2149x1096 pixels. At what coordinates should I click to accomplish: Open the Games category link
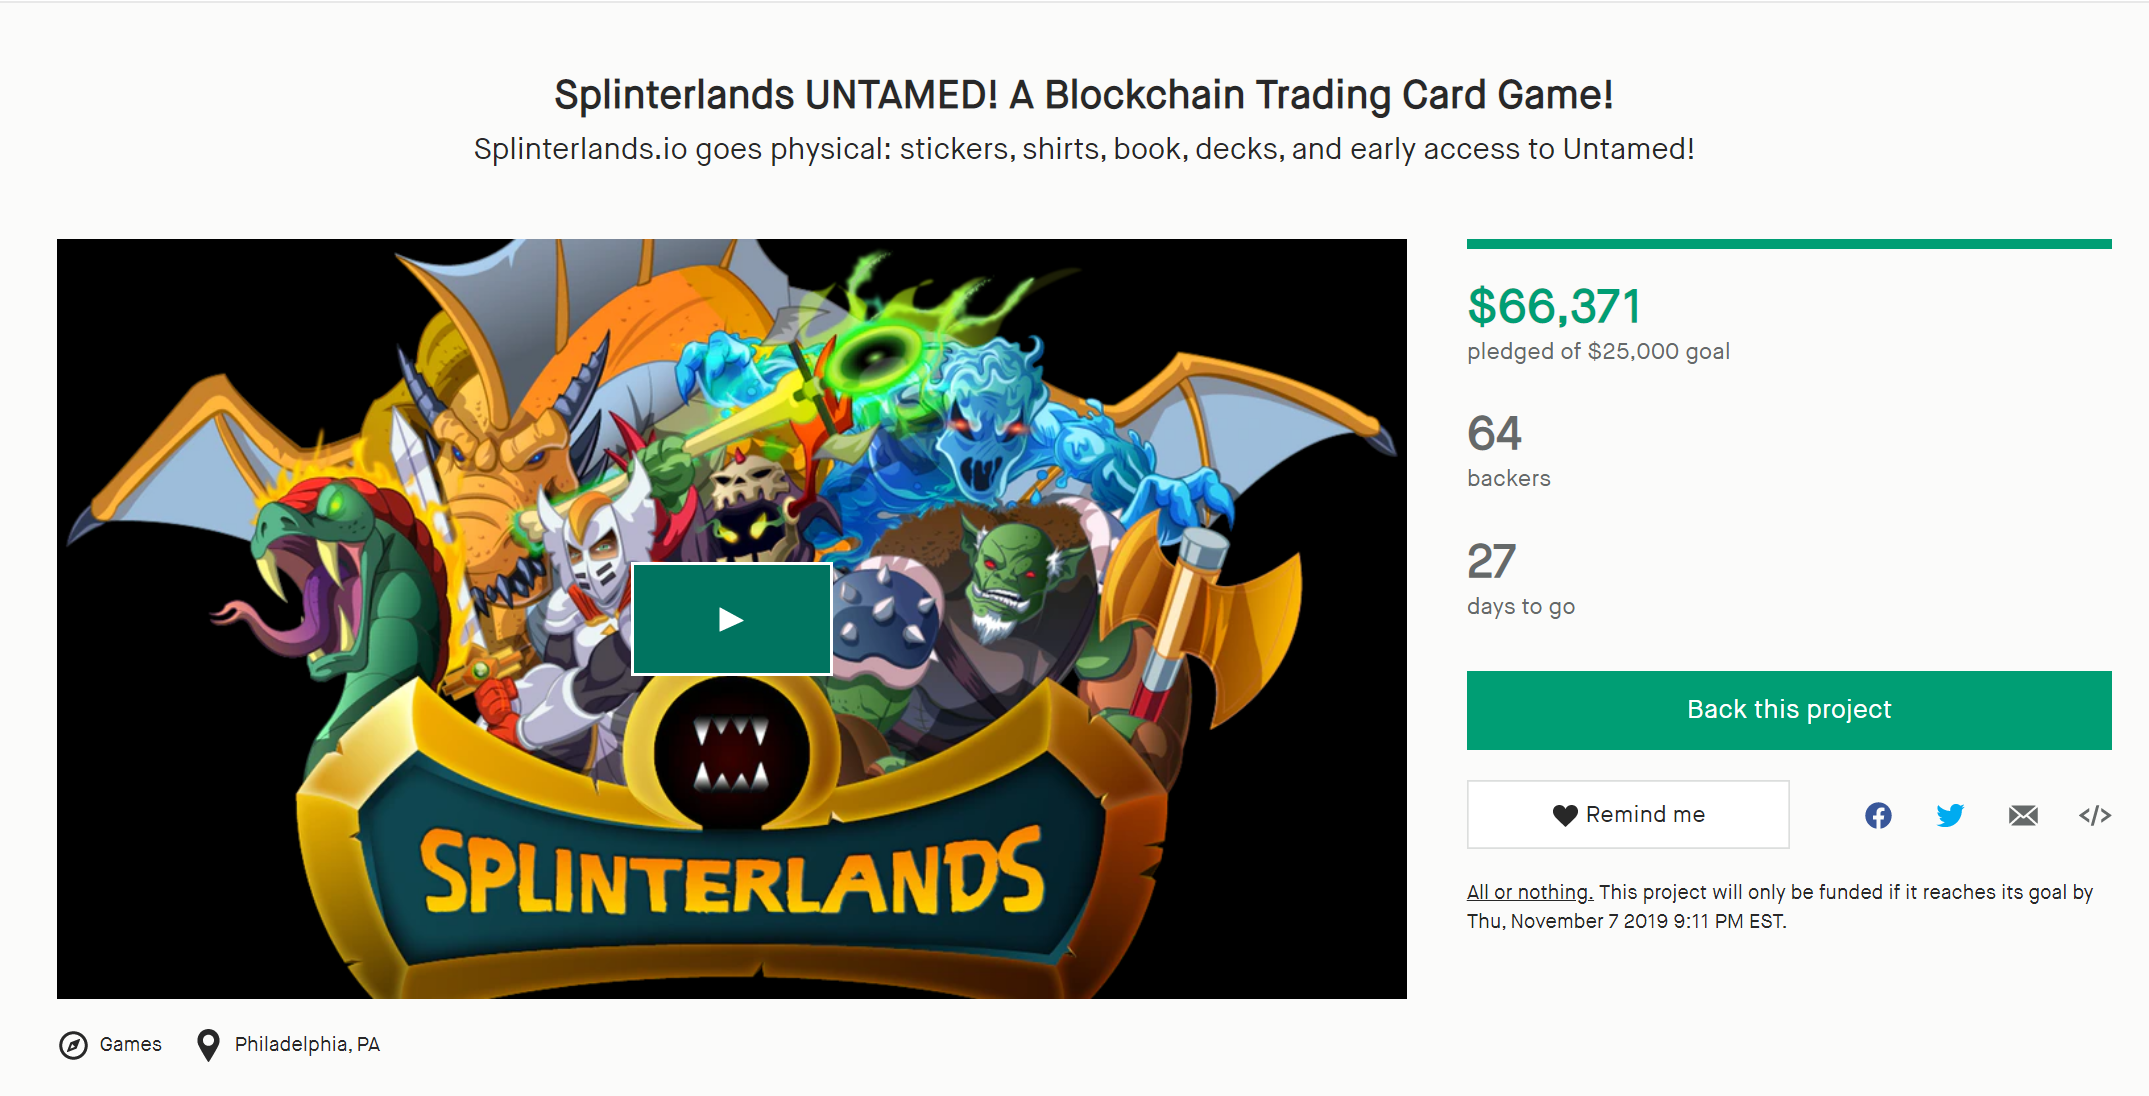(x=130, y=1044)
